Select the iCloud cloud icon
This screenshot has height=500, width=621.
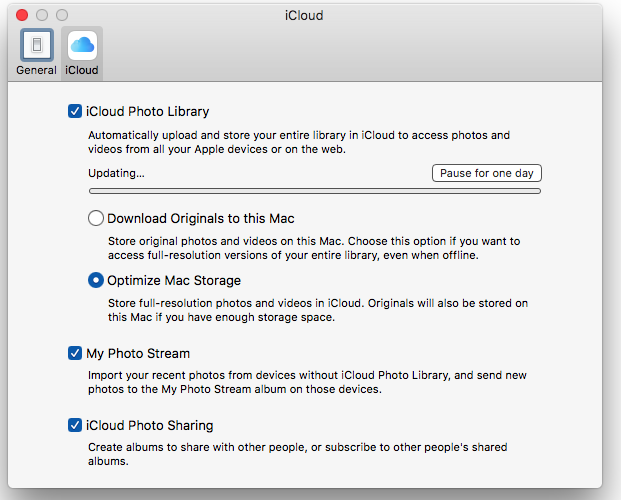pyautogui.click(x=82, y=45)
